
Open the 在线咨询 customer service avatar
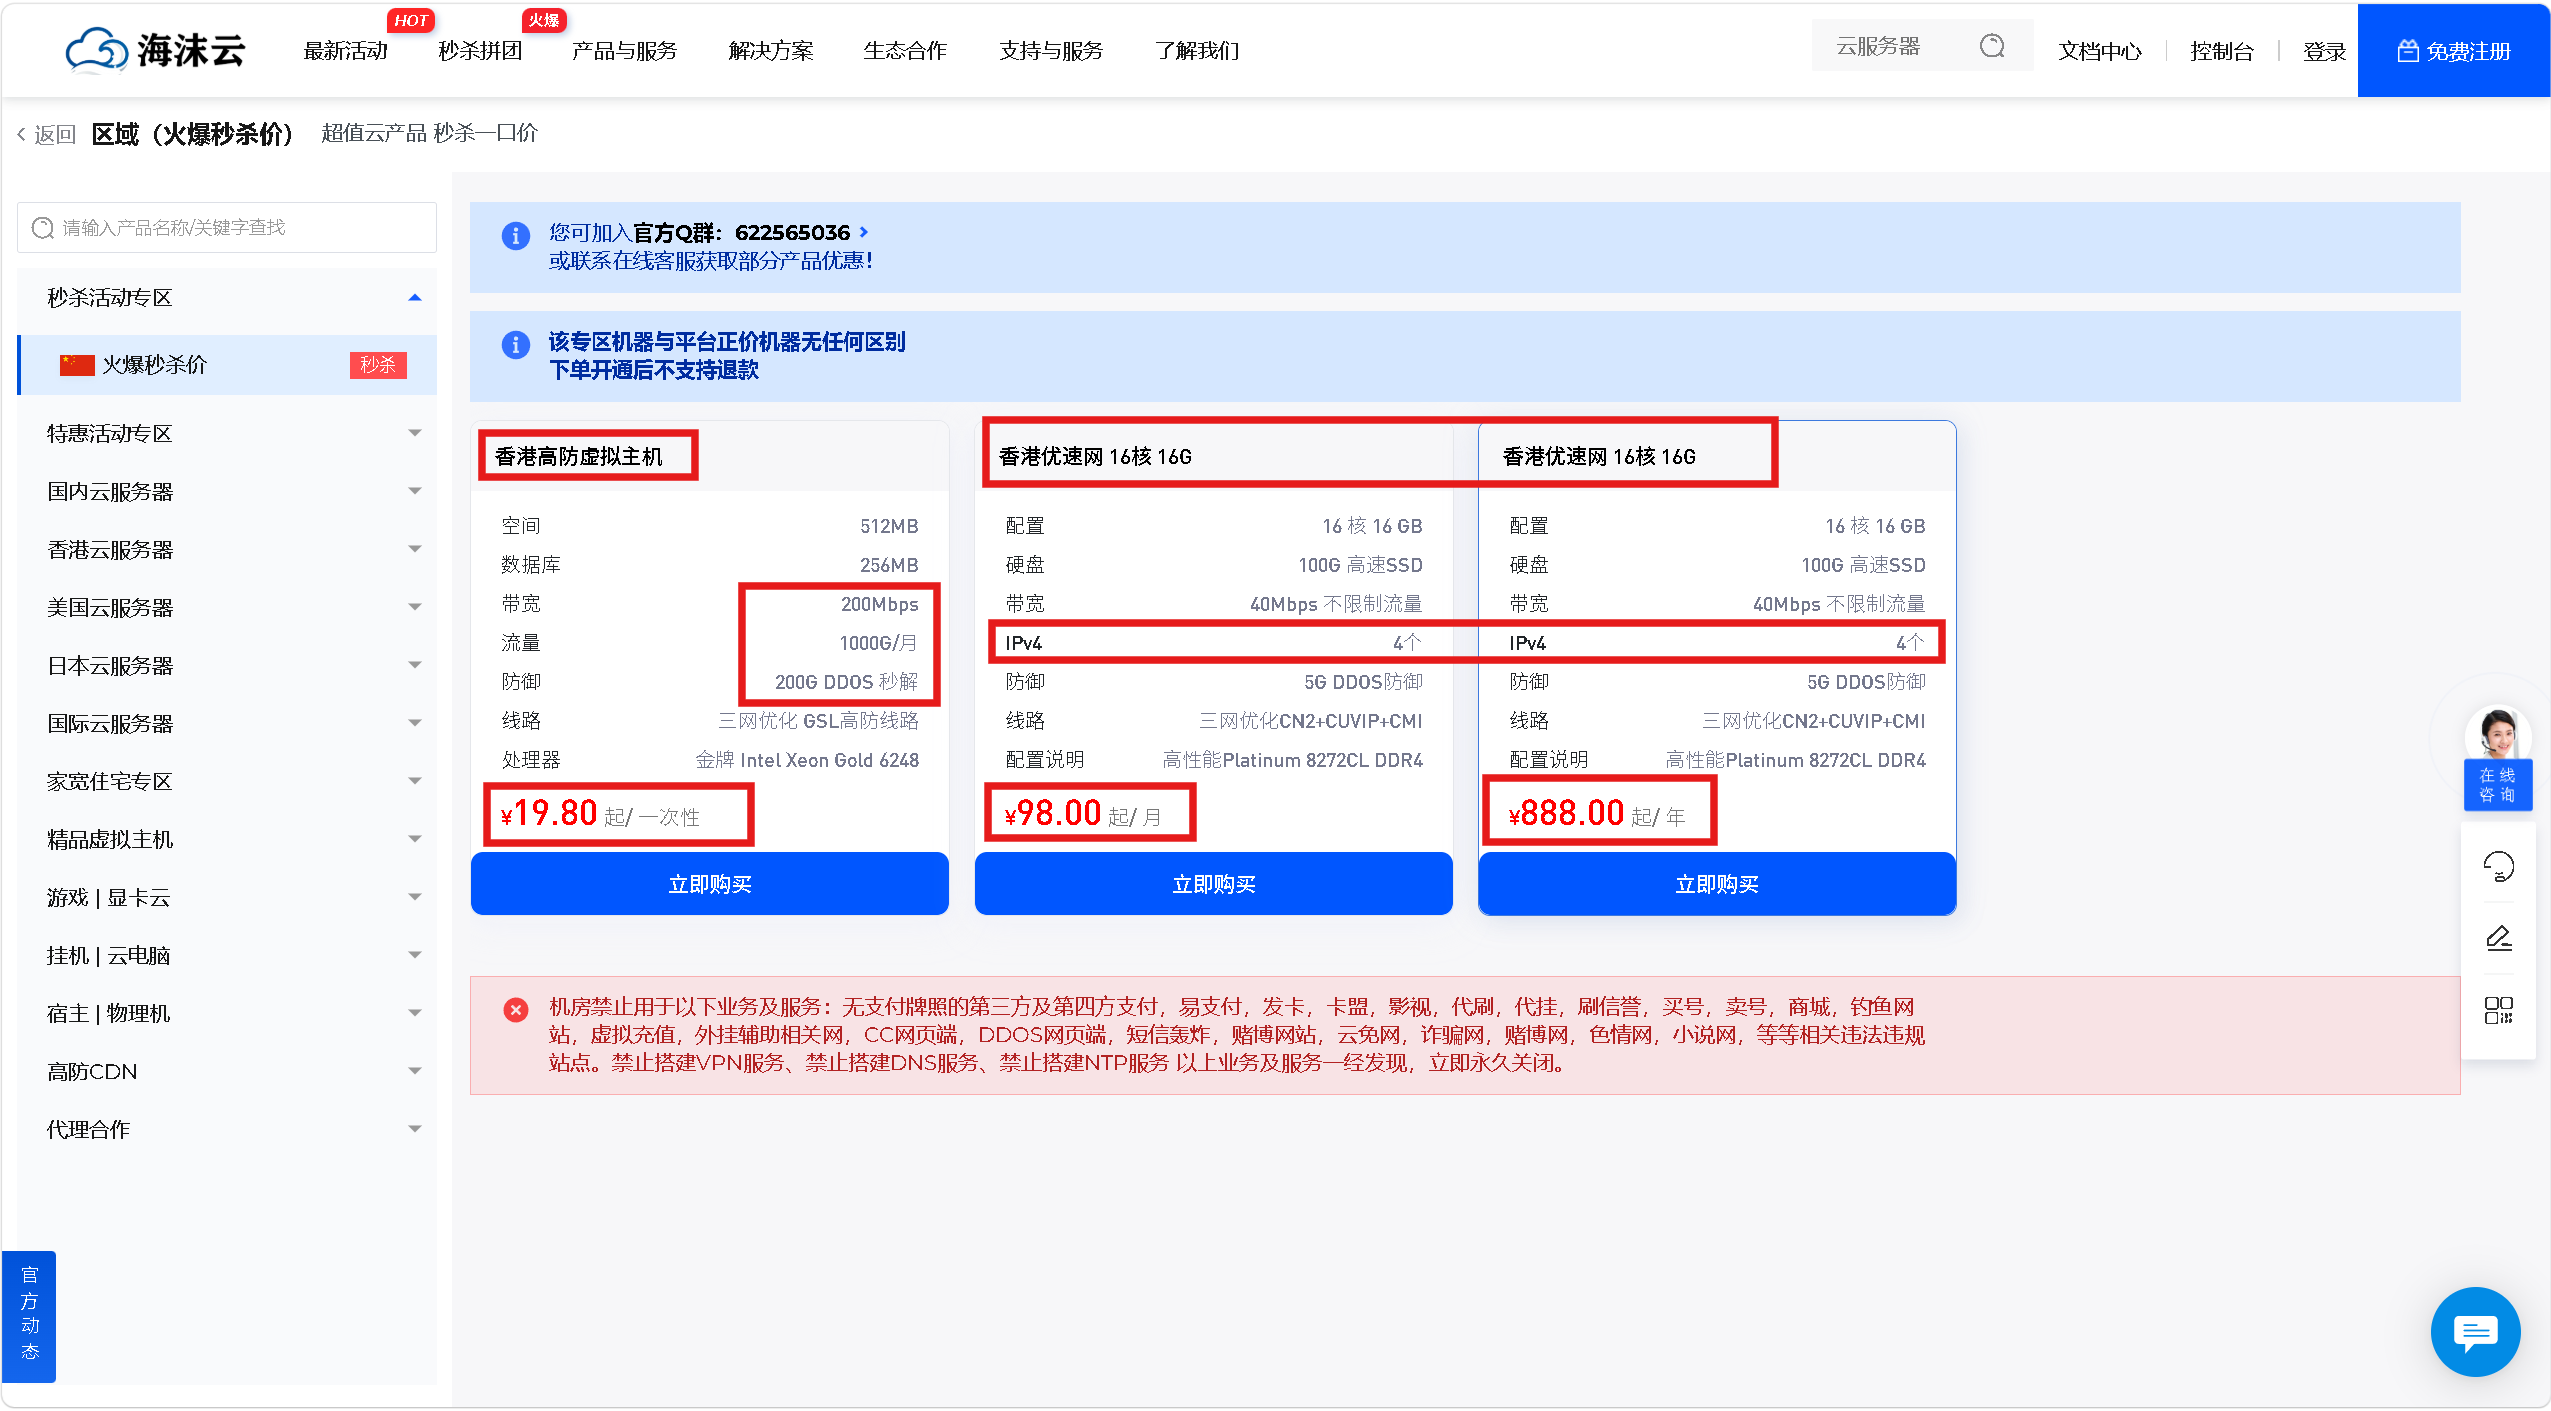point(2497,757)
